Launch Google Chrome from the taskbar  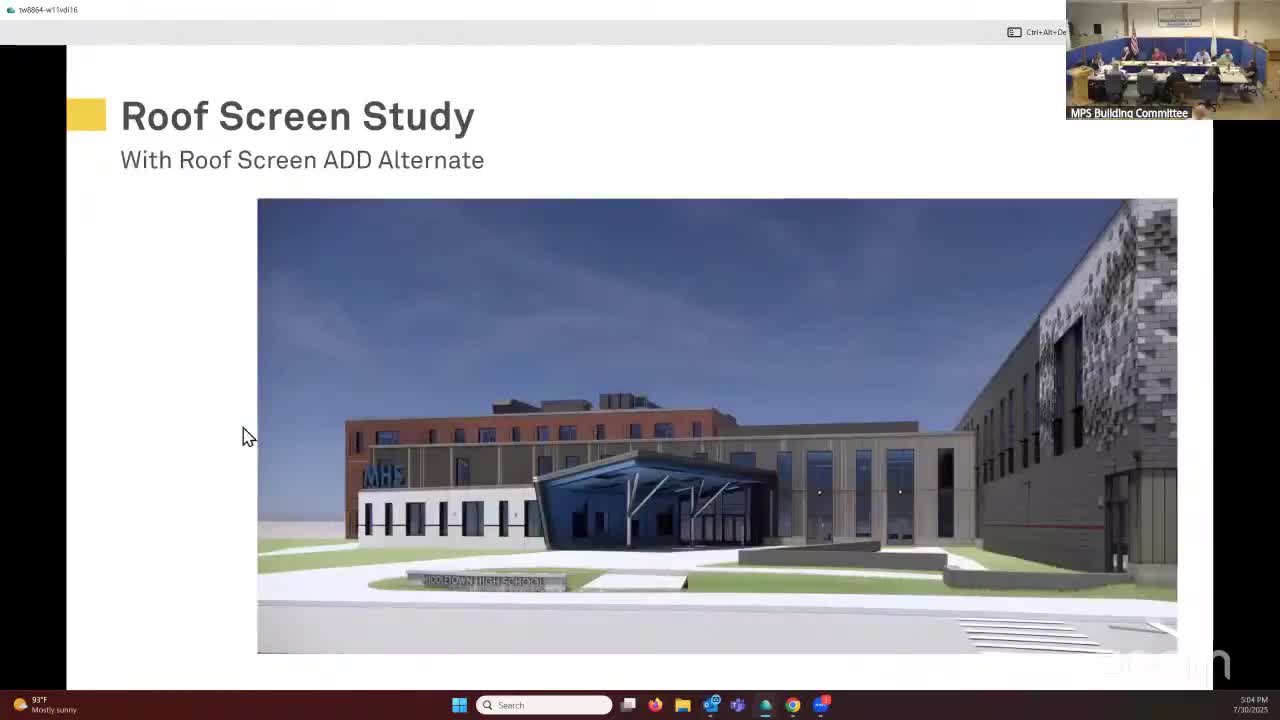tap(792, 705)
